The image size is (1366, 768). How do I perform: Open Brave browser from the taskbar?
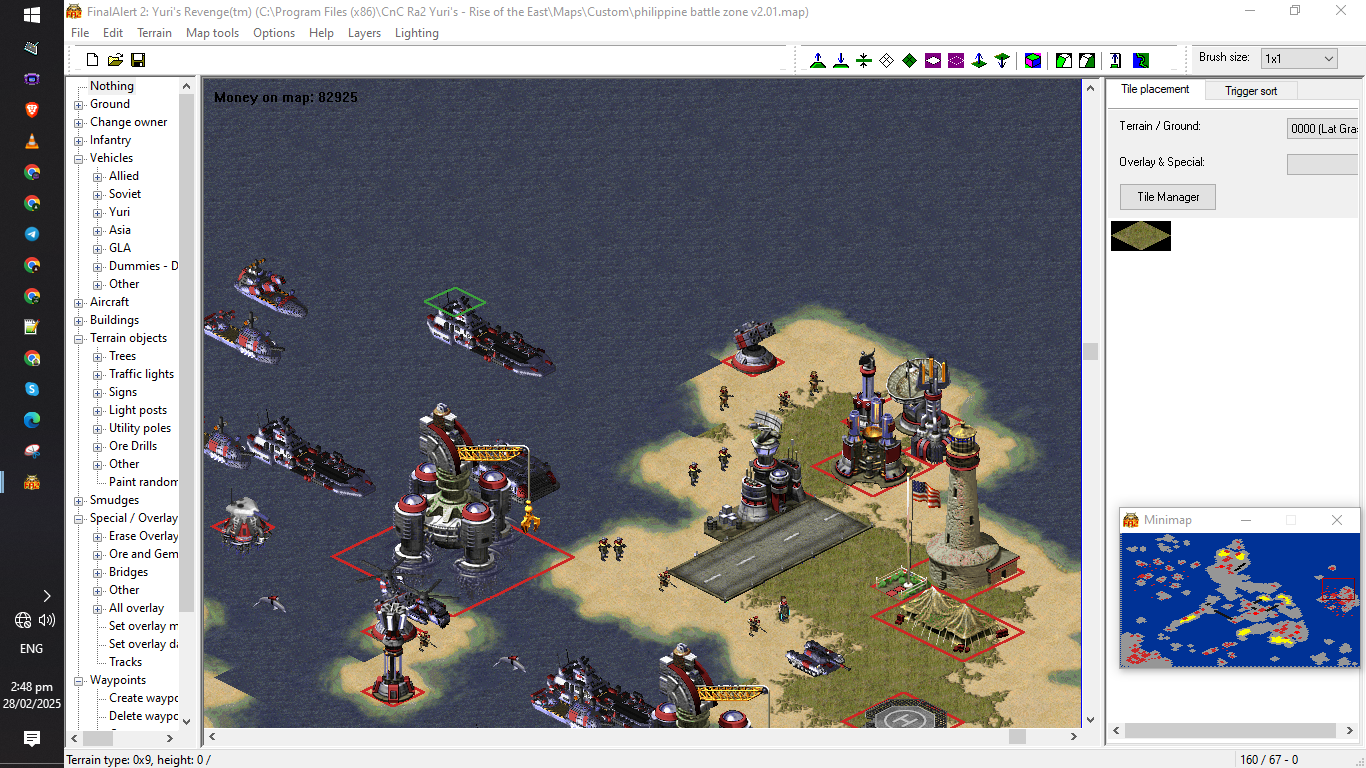tap(32, 110)
